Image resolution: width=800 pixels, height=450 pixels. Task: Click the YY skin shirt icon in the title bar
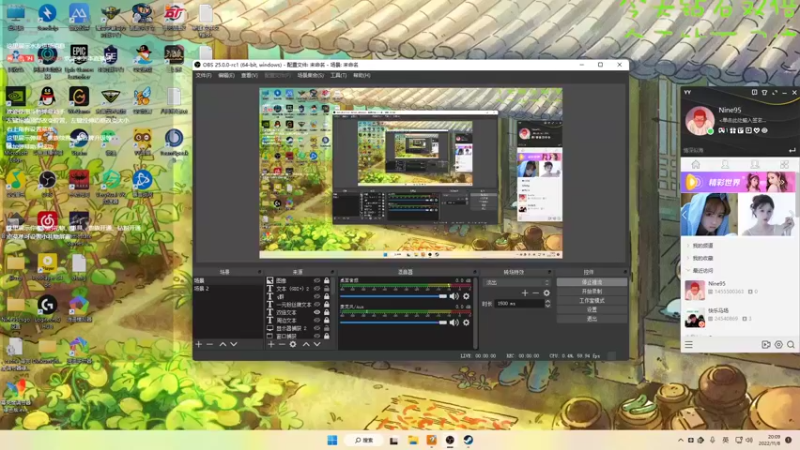click(764, 92)
